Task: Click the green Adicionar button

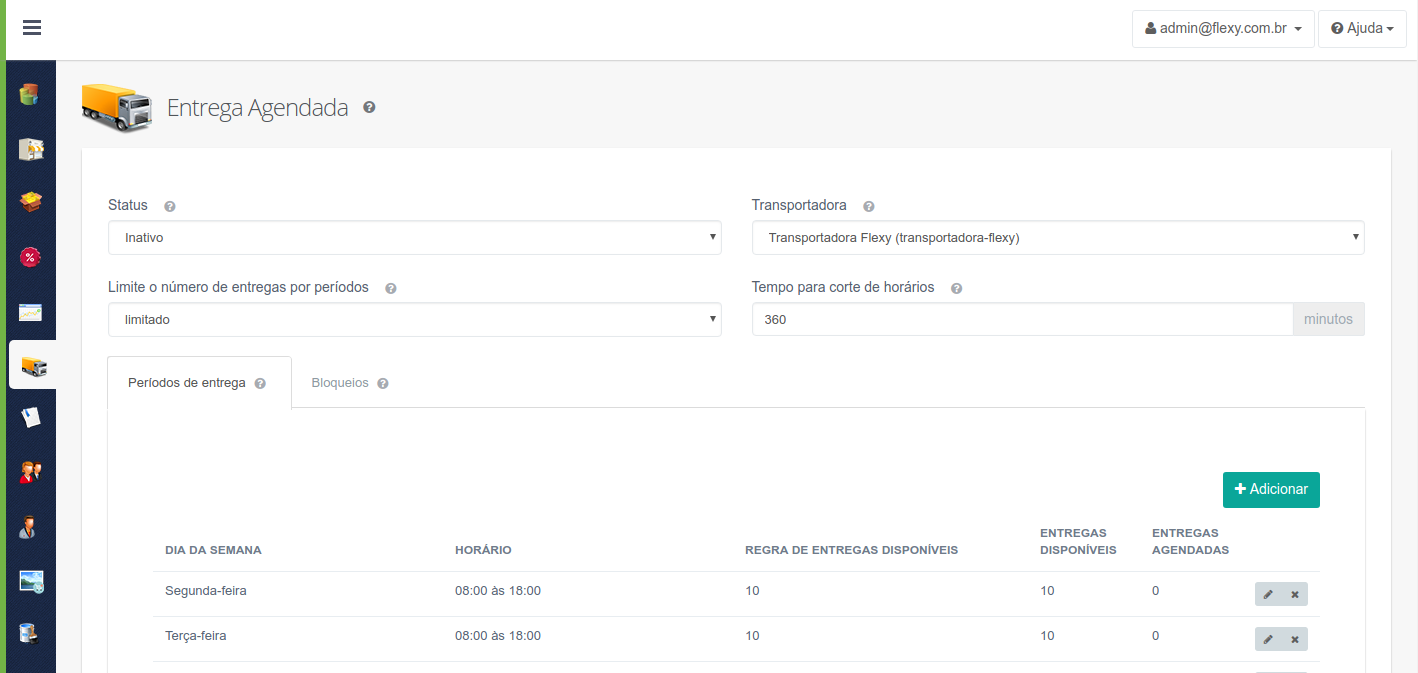Action: tap(1271, 490)
